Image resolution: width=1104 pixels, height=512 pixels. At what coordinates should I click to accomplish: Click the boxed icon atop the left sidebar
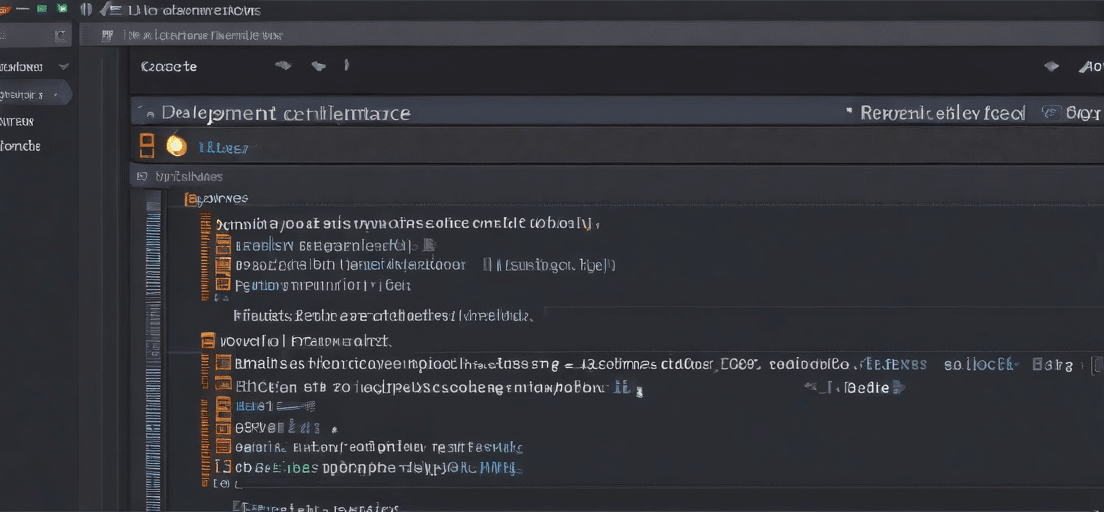pyautogui.click(x=61, y=35)
